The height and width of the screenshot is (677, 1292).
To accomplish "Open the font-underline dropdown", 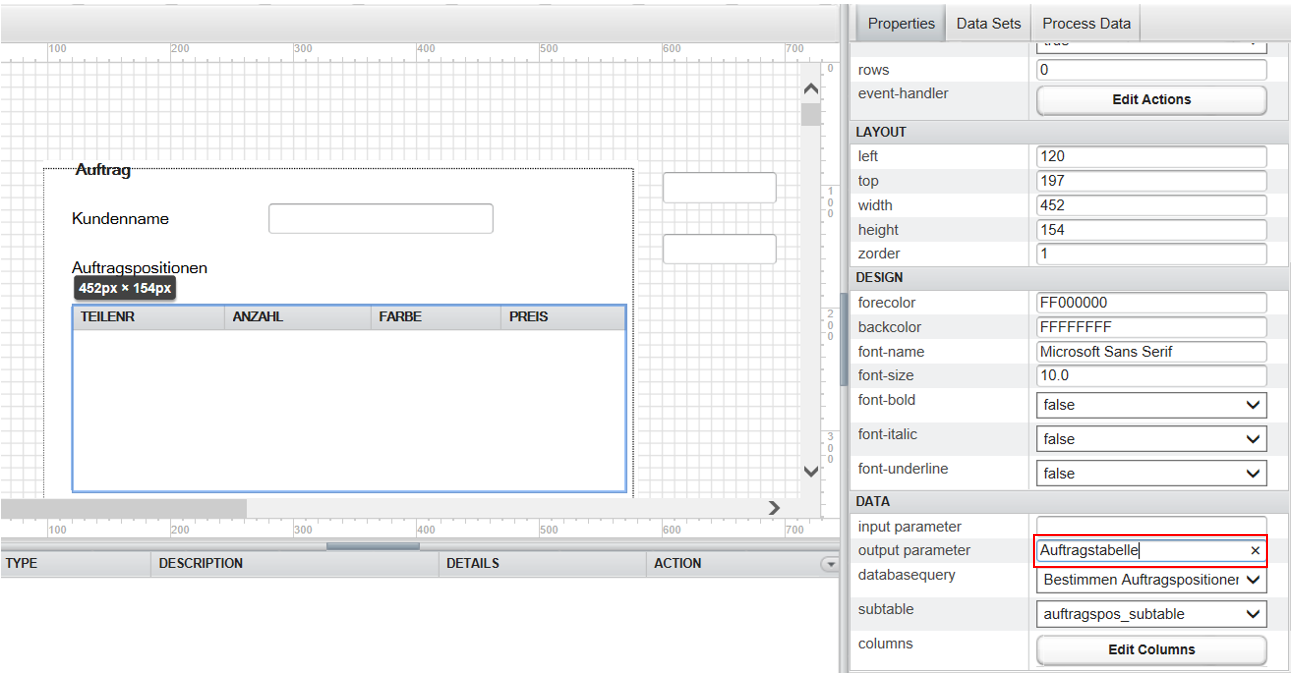I will pos(1151,473).
